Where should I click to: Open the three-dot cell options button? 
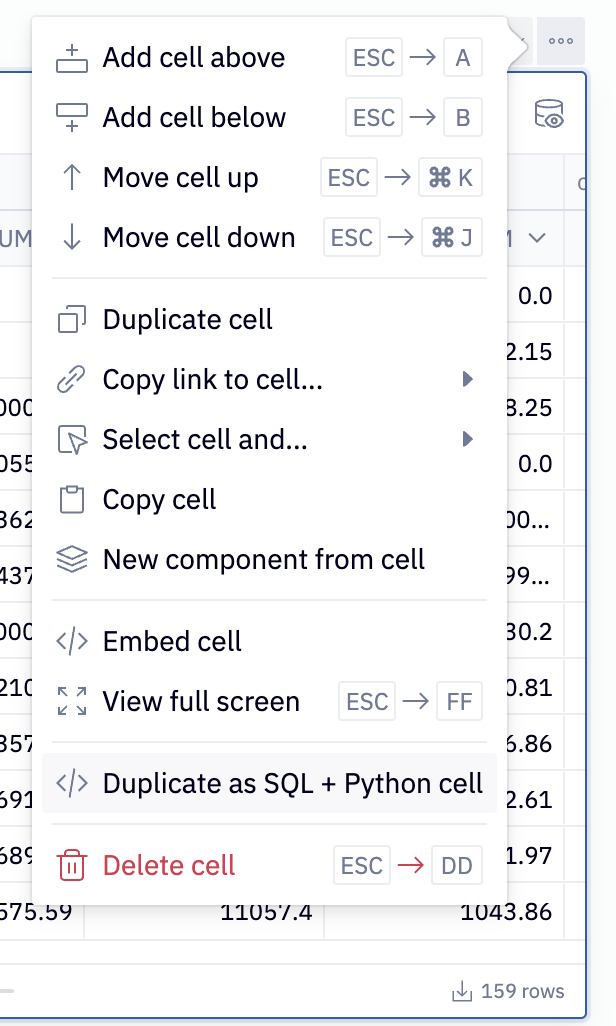click(x=561, y=41)
